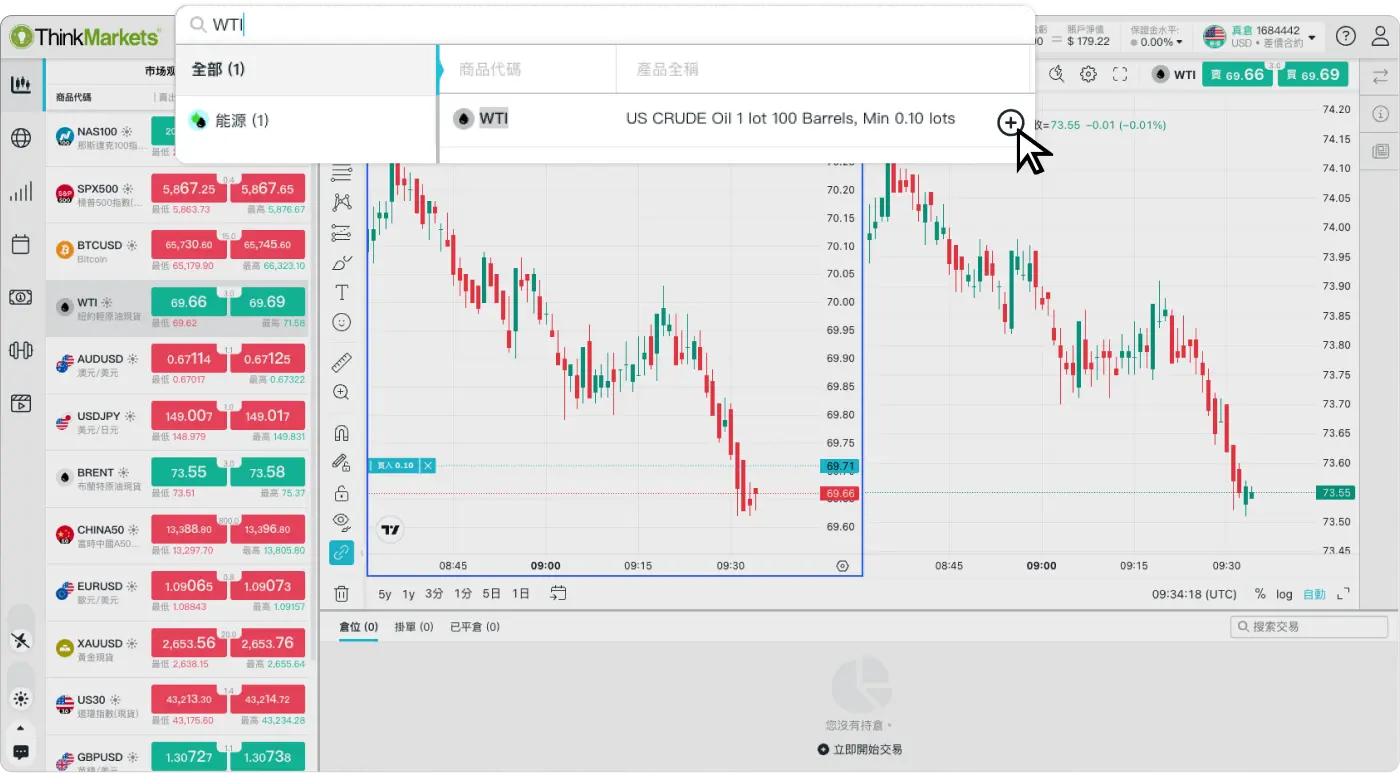Click the 立即開始交易 link

(x=860, y=749)
